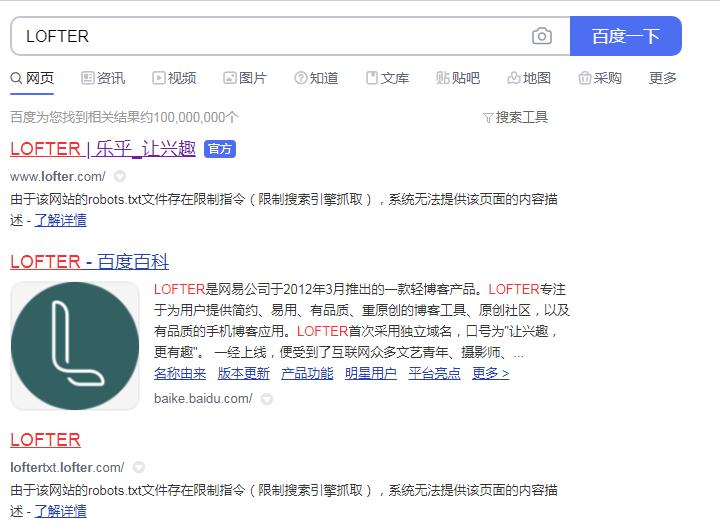Screen dimensions: 720x530
Task: Open the 版本更新 sublink
Action: pyautogui.click(x=243, y=373)
